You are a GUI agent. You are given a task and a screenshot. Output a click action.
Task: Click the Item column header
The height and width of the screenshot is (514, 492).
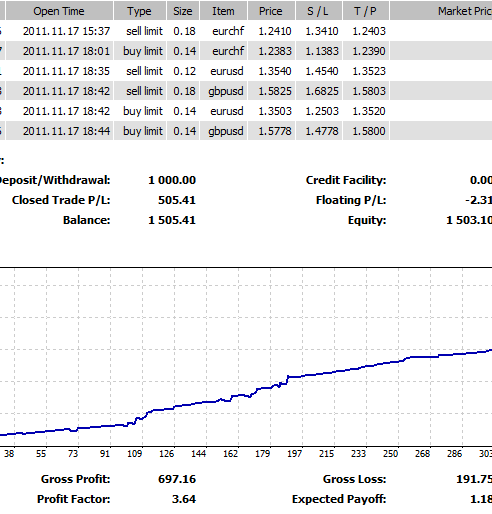coord(223,11)
